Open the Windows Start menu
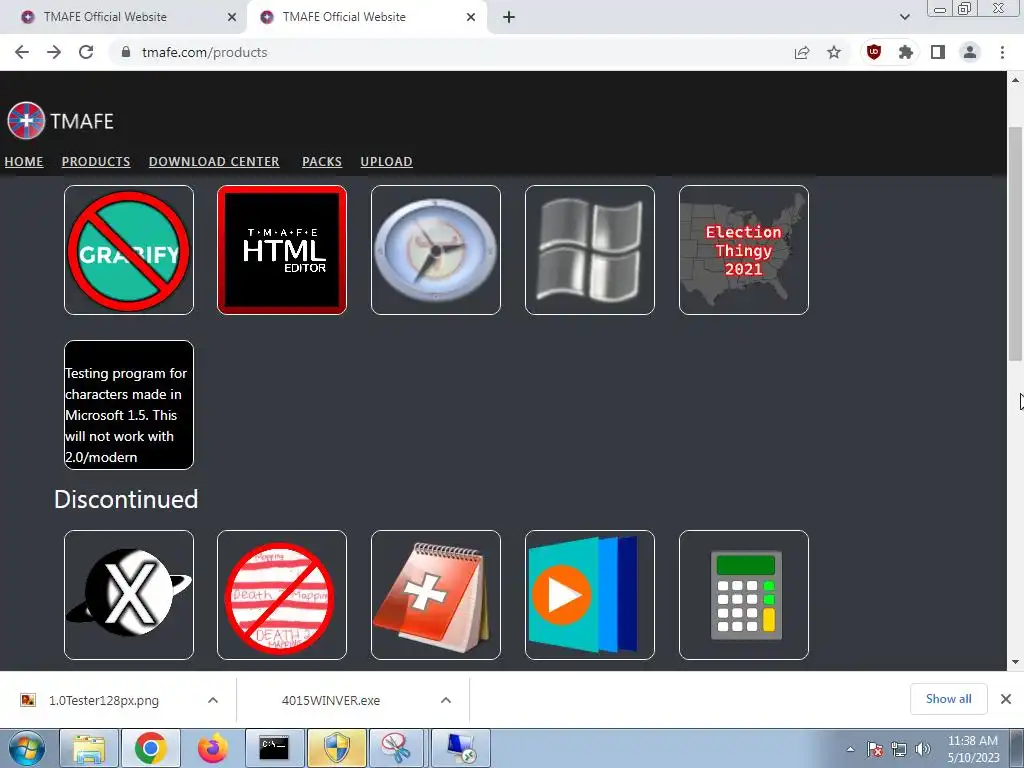Screen dimensions: 1024x768 coord(27,748)
